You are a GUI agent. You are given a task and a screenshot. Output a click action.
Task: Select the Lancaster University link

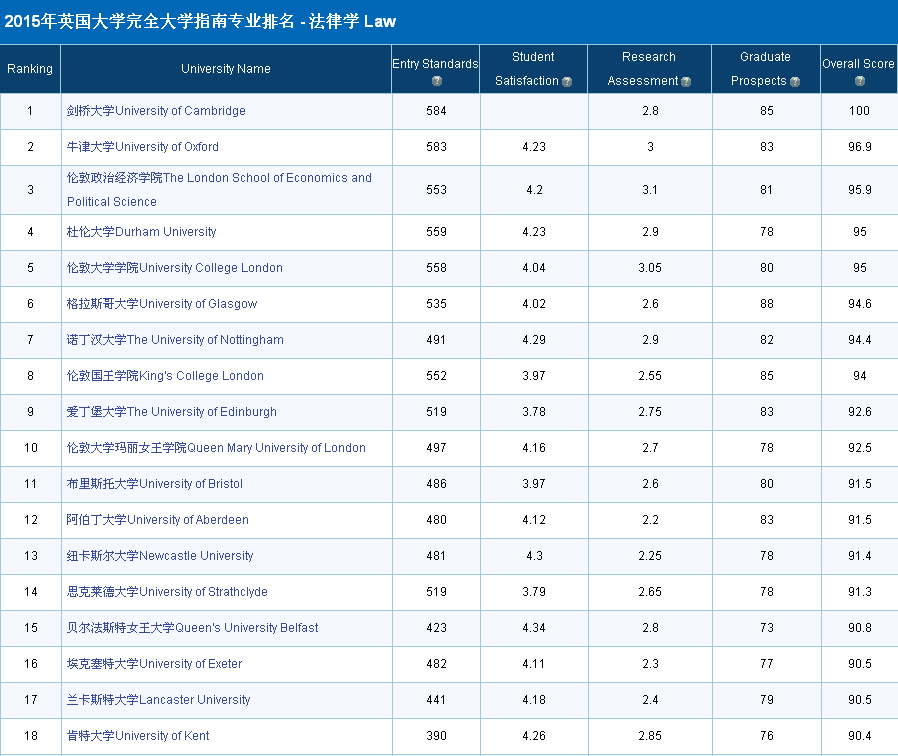click(x=159, y=700)
